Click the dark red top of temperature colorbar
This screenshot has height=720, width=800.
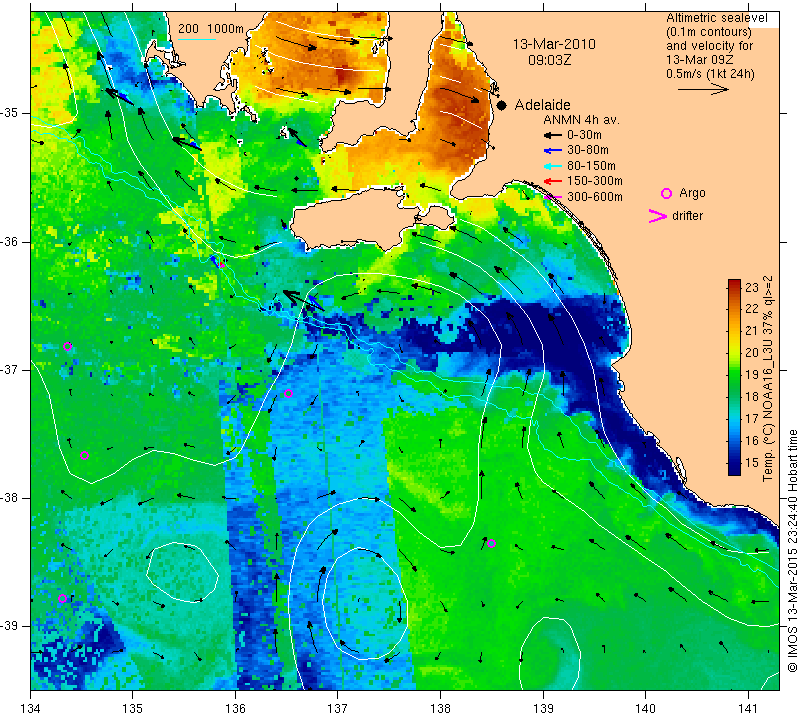(734, 284)
